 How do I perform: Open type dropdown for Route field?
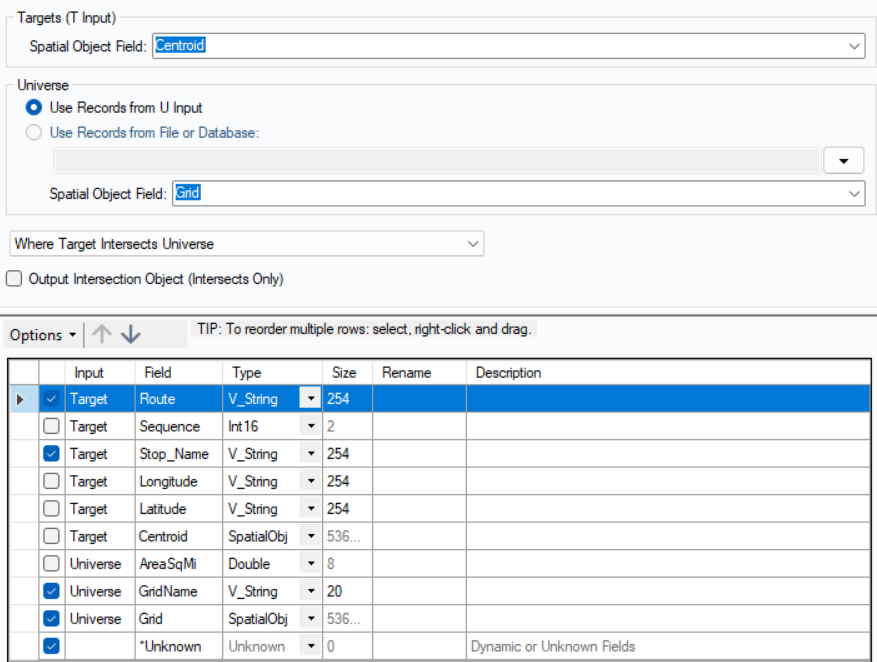coord(310,399)
